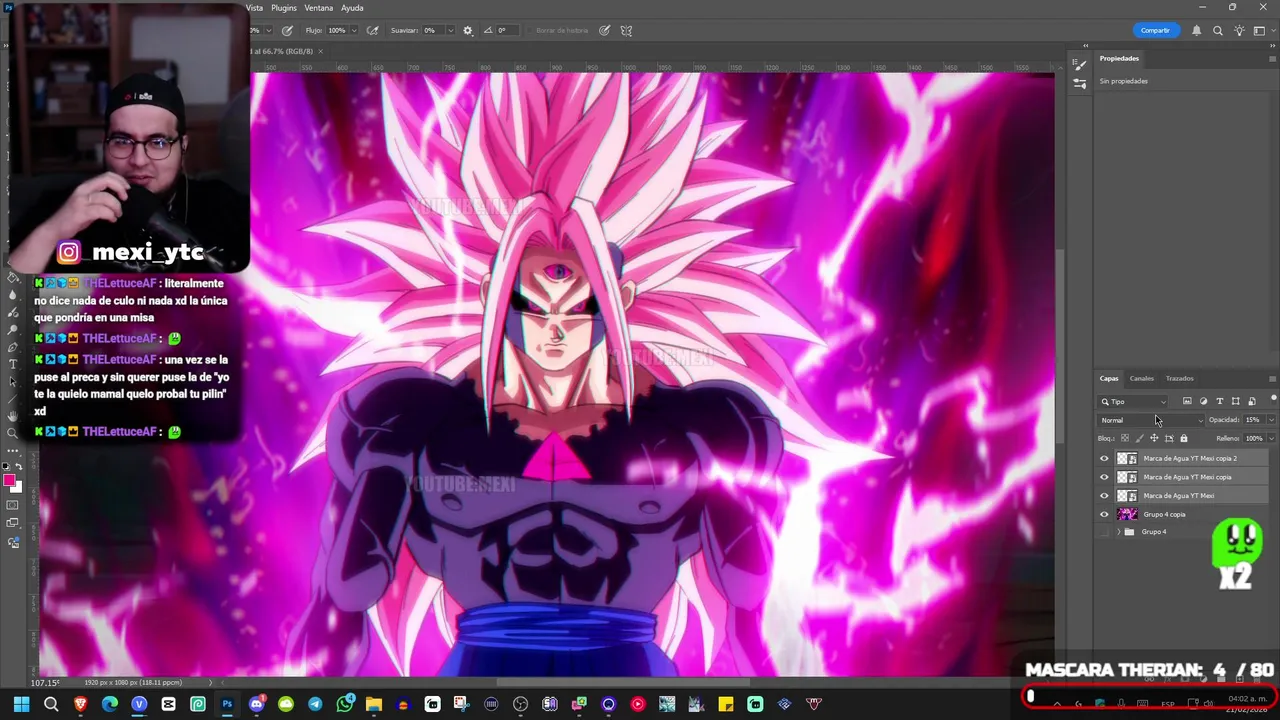Open the Layers panel menu icon
Image resolution: width=1280 pixels, height=720 pixels.
tap(1272, 379)
